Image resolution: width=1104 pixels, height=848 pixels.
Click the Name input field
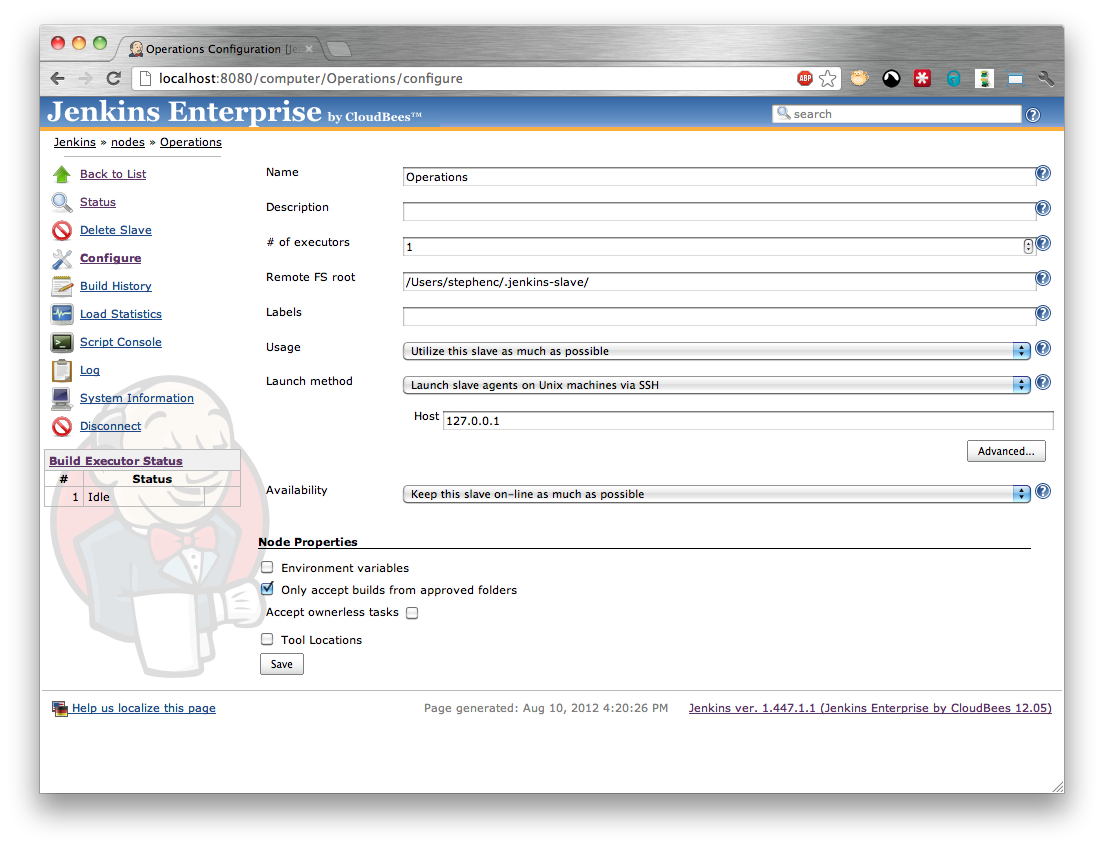pyautogui.click(x=719, y=177)
